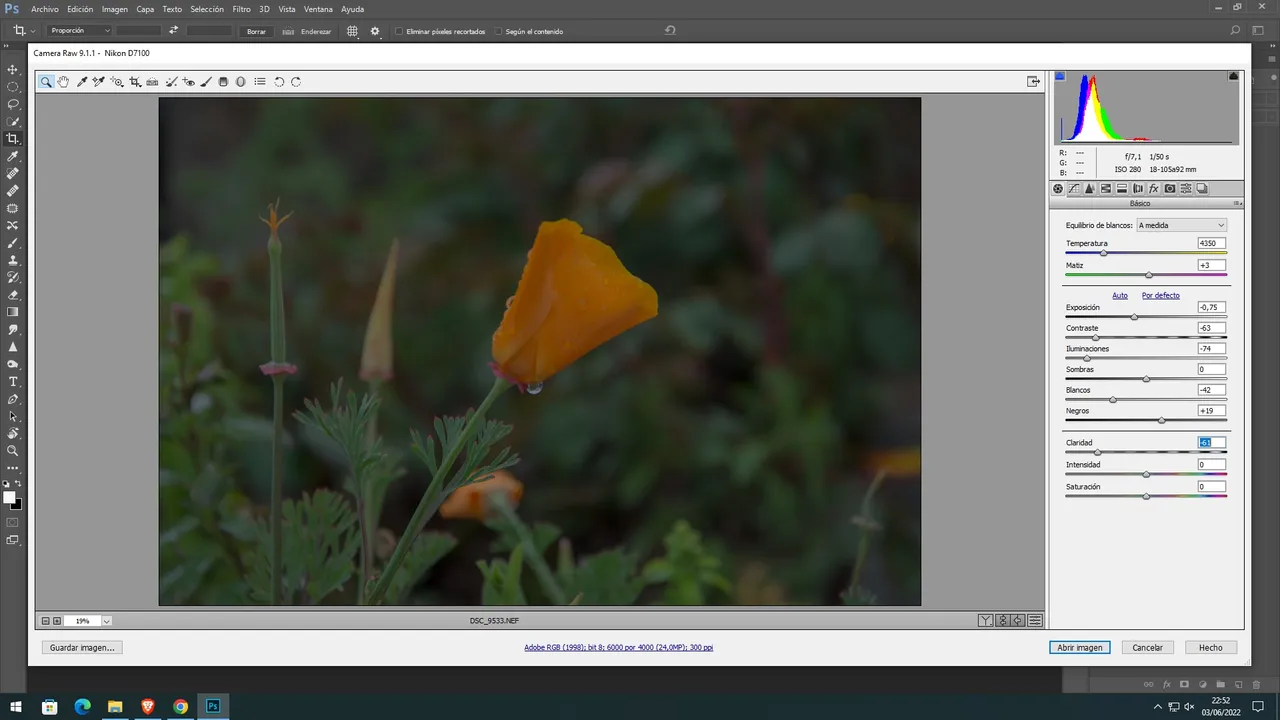Viewport: 1280px width, 720px height.
Task: Select the Color Sampler tool
Action: [x=99, y=82]
